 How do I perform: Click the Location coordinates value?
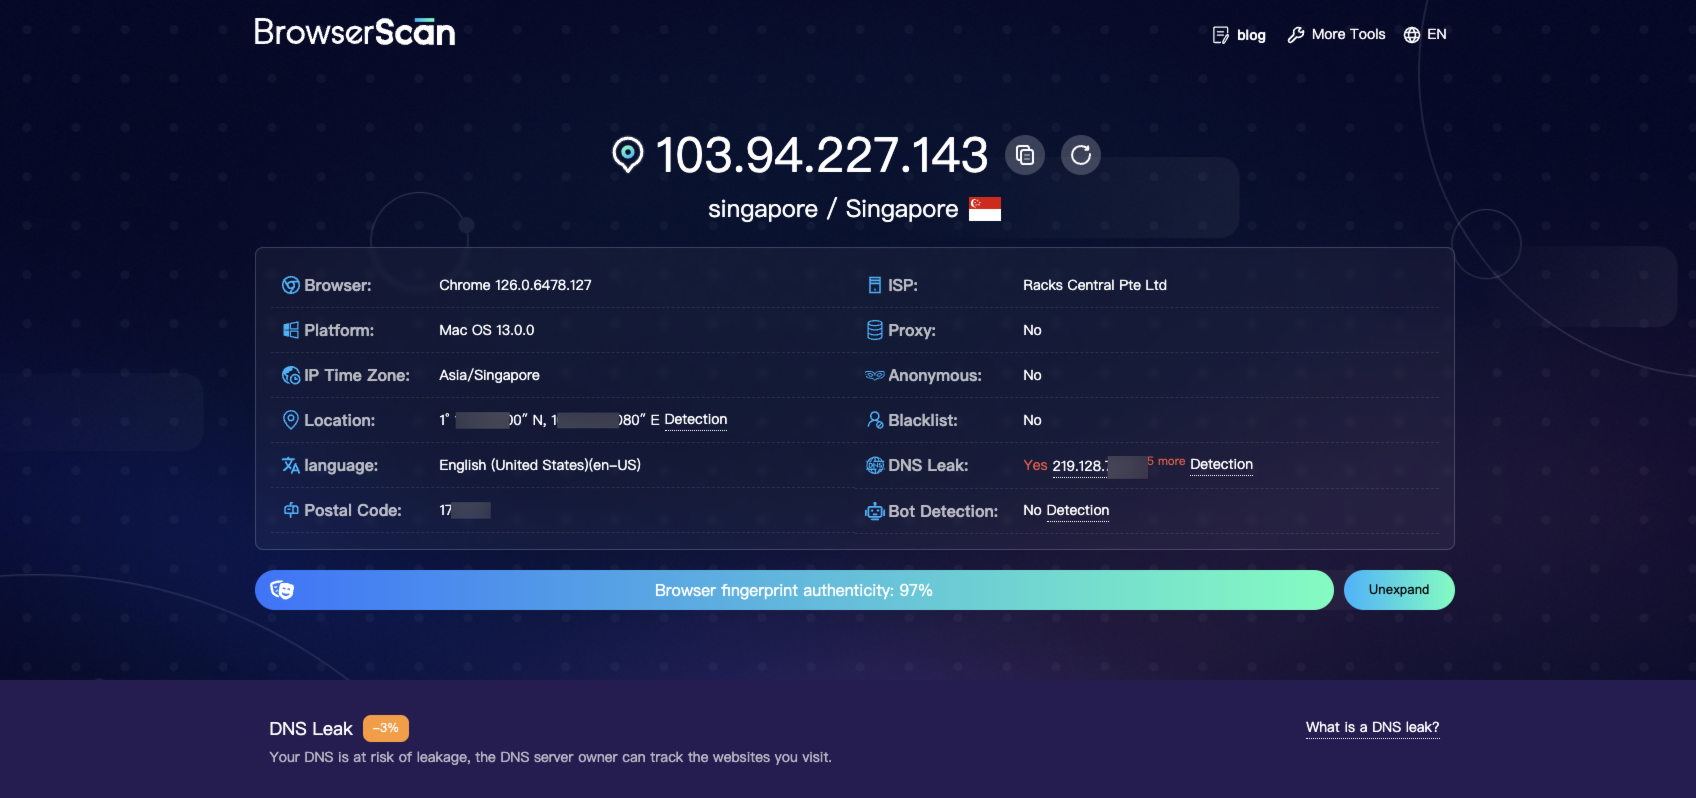[x=549, y=420]
